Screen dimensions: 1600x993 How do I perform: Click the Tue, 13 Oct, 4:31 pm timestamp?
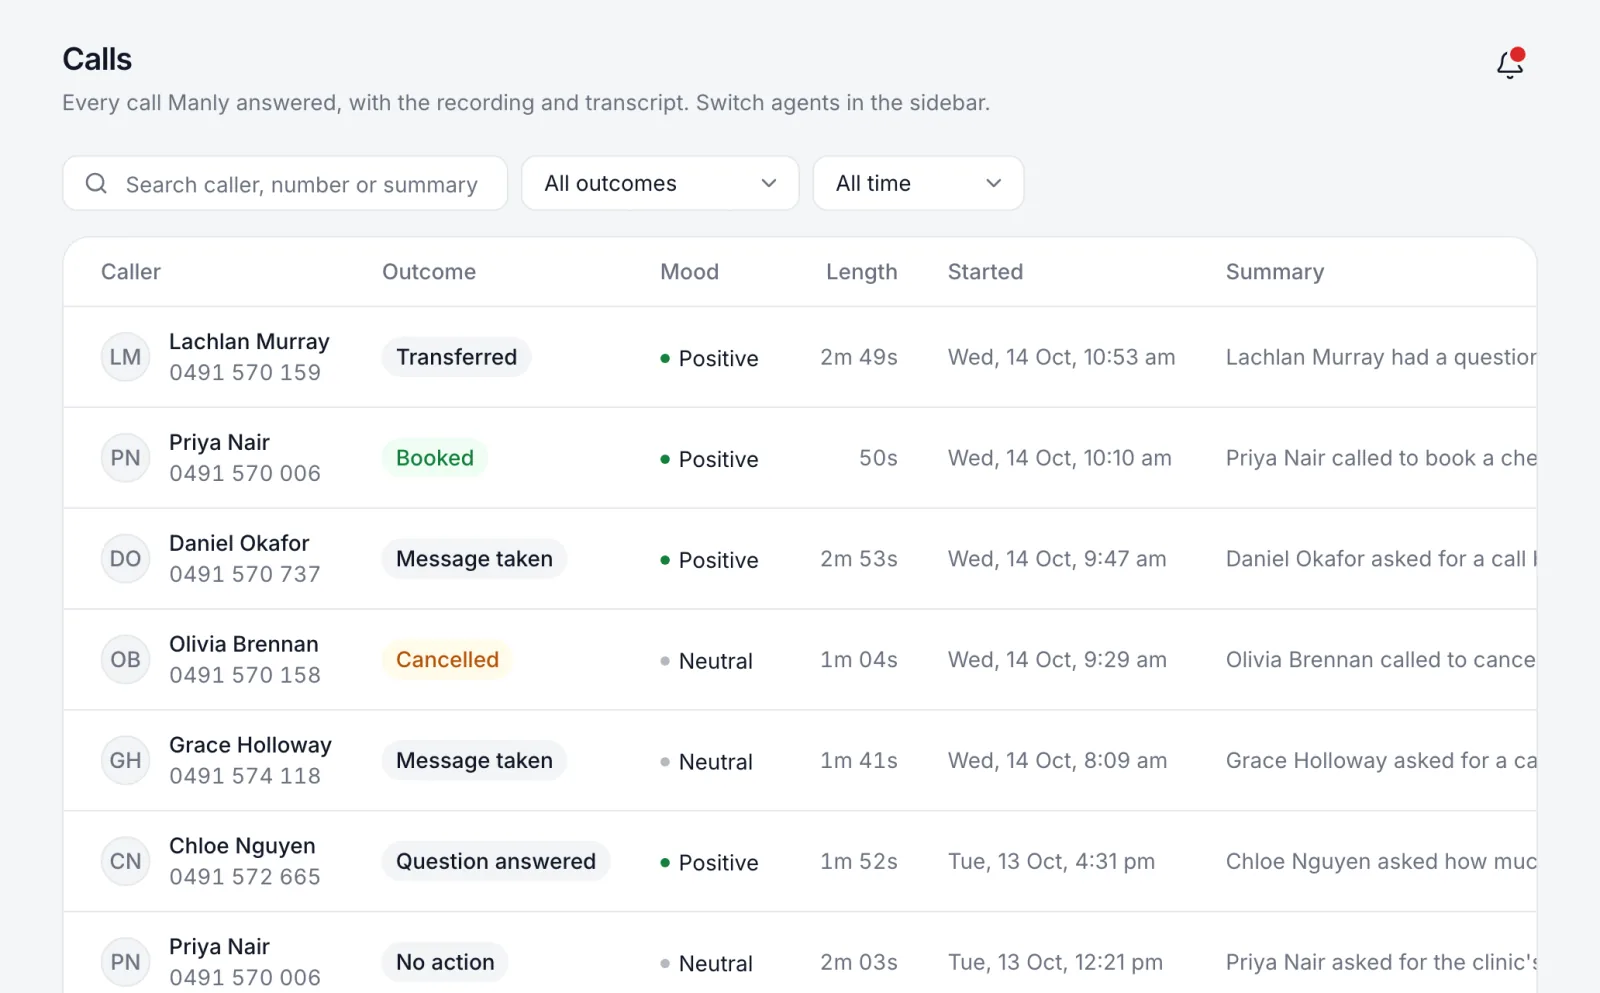(1051, 862)
